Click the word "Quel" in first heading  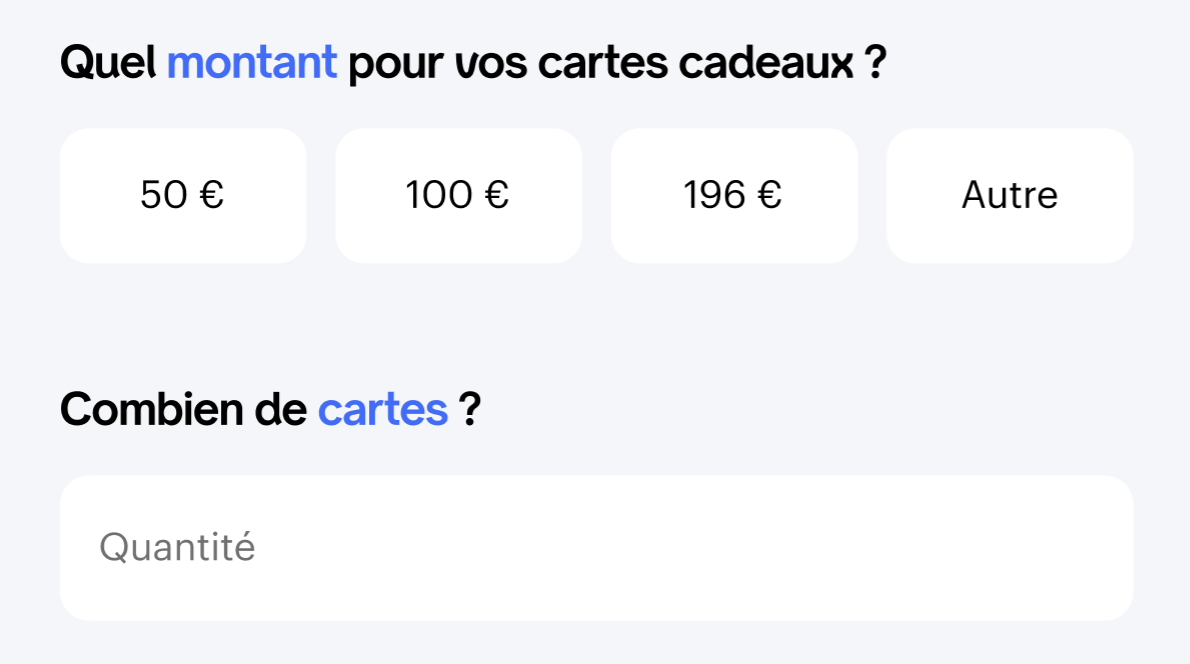[108, 64]
